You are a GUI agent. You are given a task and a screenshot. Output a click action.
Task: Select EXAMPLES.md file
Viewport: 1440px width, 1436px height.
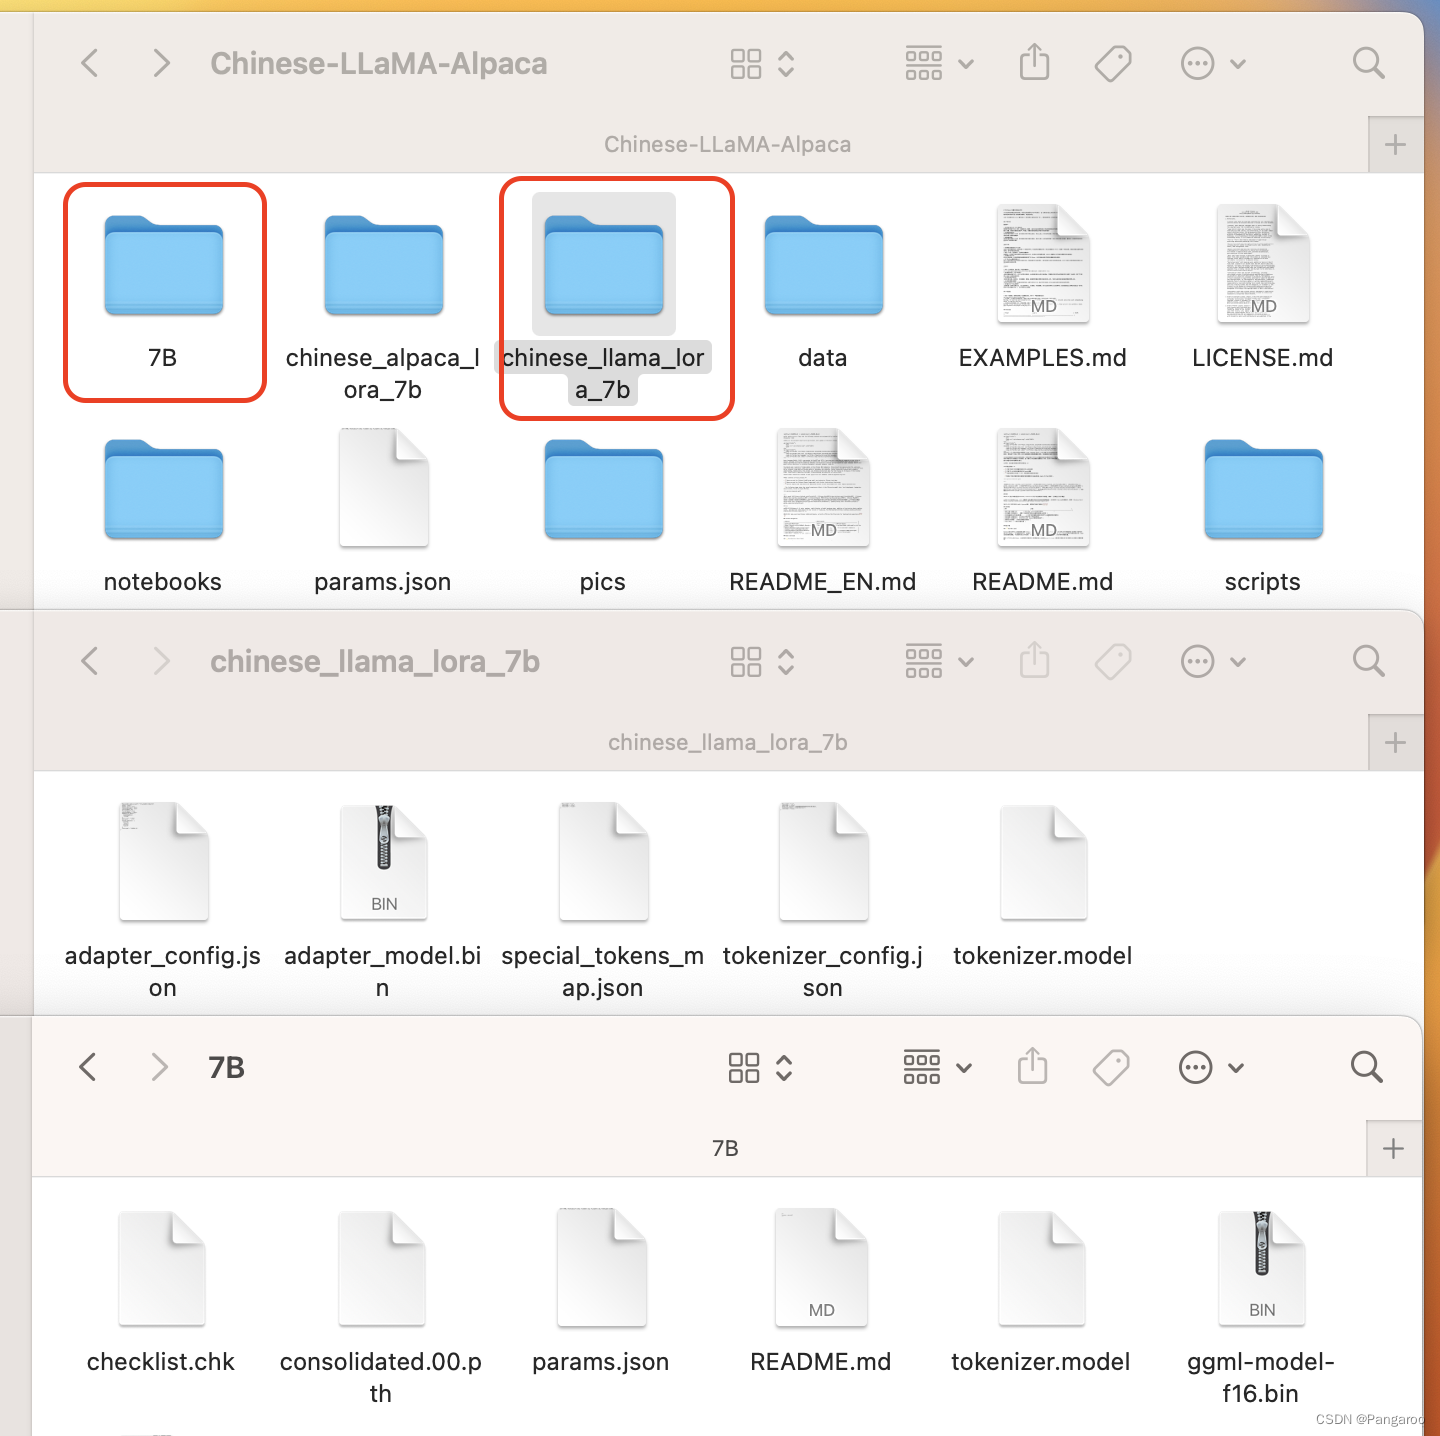click(x=1043, y=264)
